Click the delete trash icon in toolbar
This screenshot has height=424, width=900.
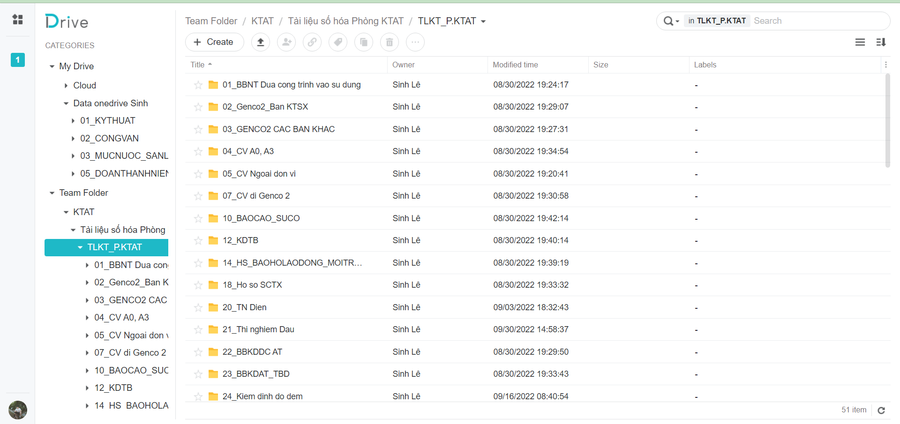point(390,42)
